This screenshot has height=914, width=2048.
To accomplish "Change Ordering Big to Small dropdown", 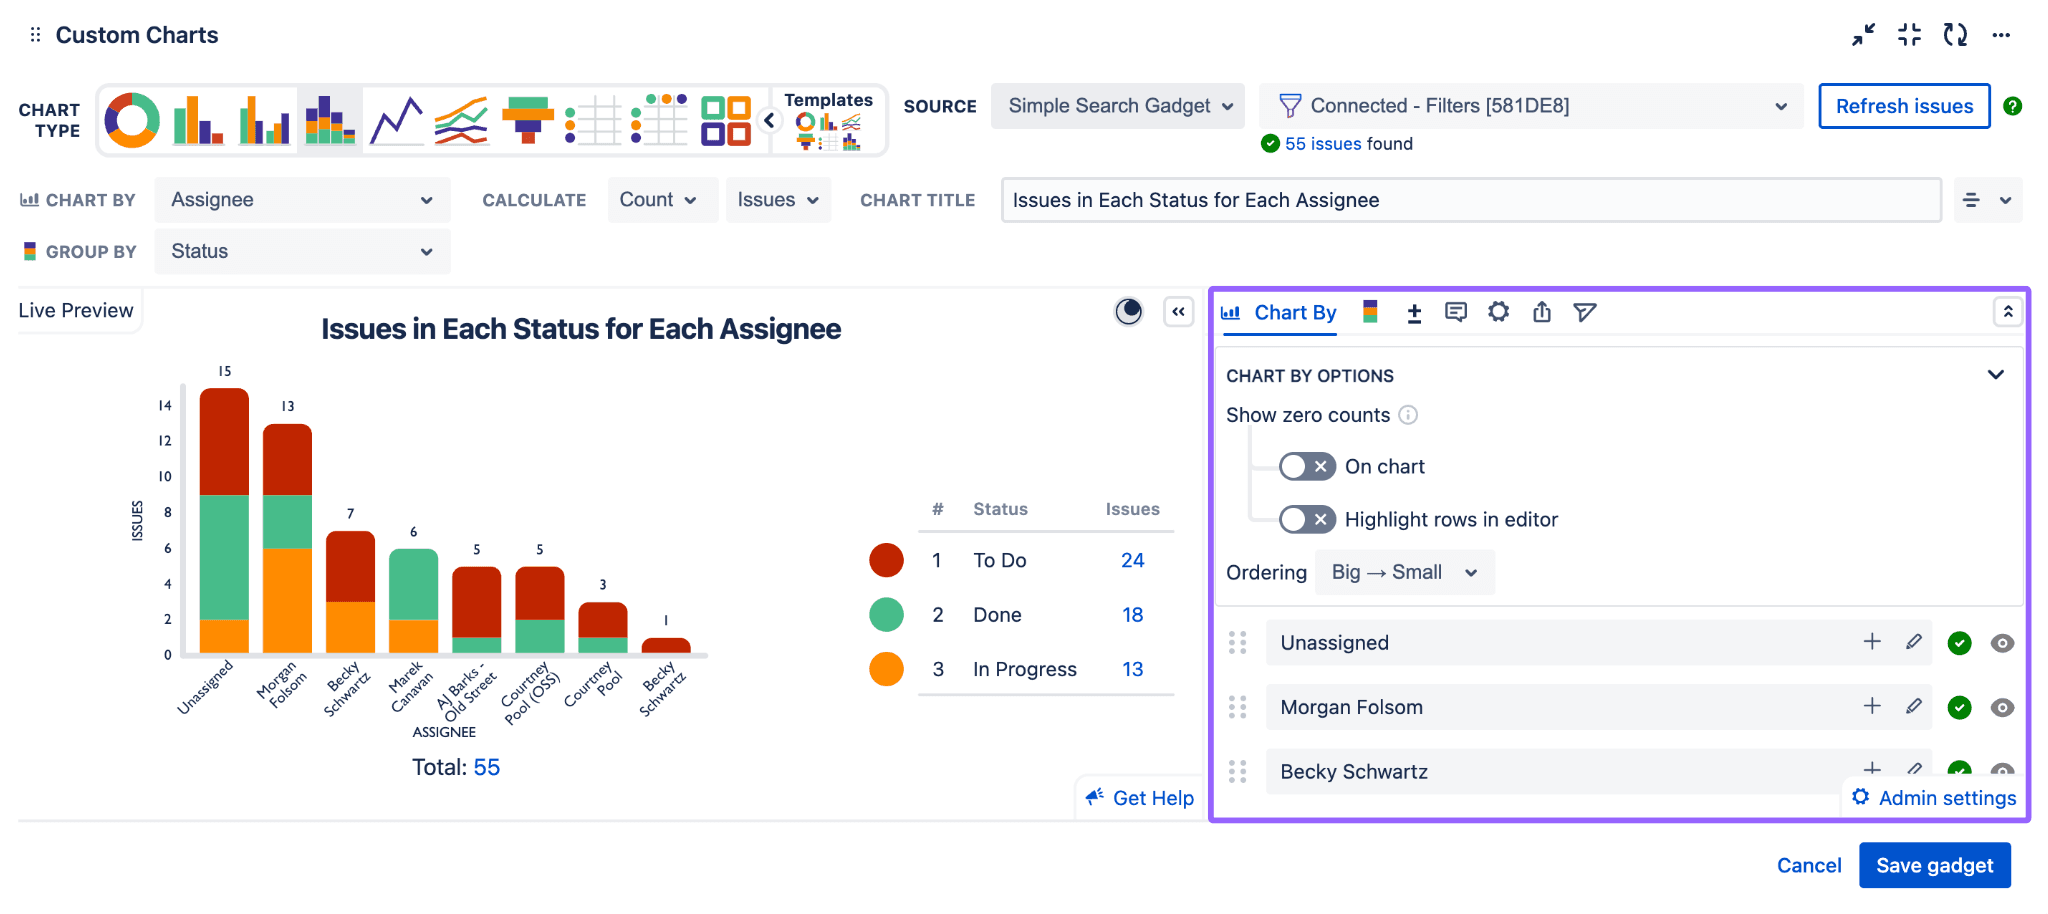I will pos(1404,573).
